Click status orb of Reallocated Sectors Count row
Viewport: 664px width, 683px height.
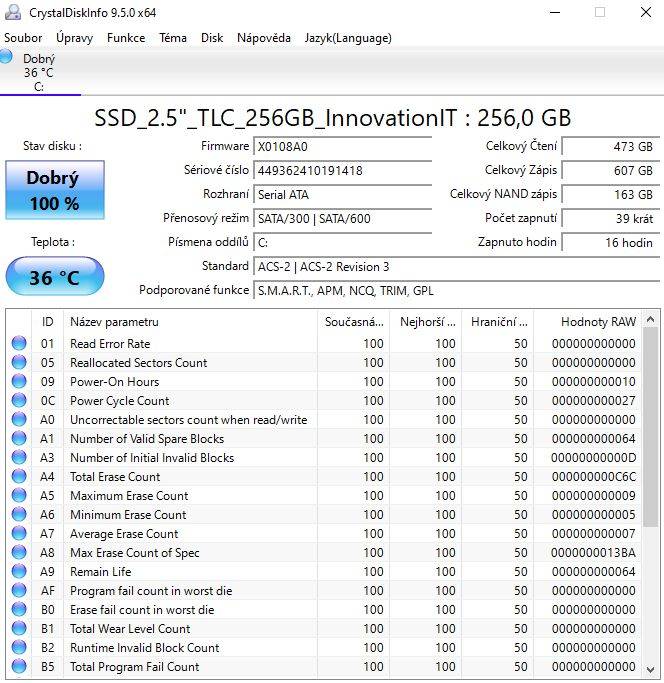pos(19,362)
